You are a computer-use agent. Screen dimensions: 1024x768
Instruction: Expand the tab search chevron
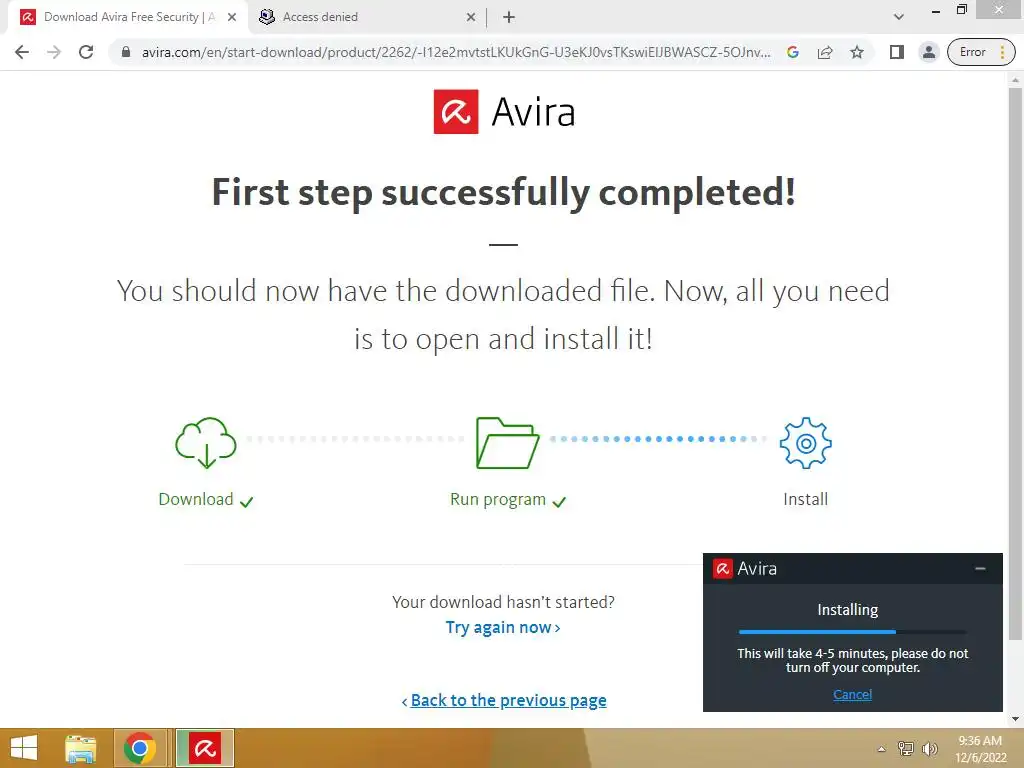(x=899, y=17)
